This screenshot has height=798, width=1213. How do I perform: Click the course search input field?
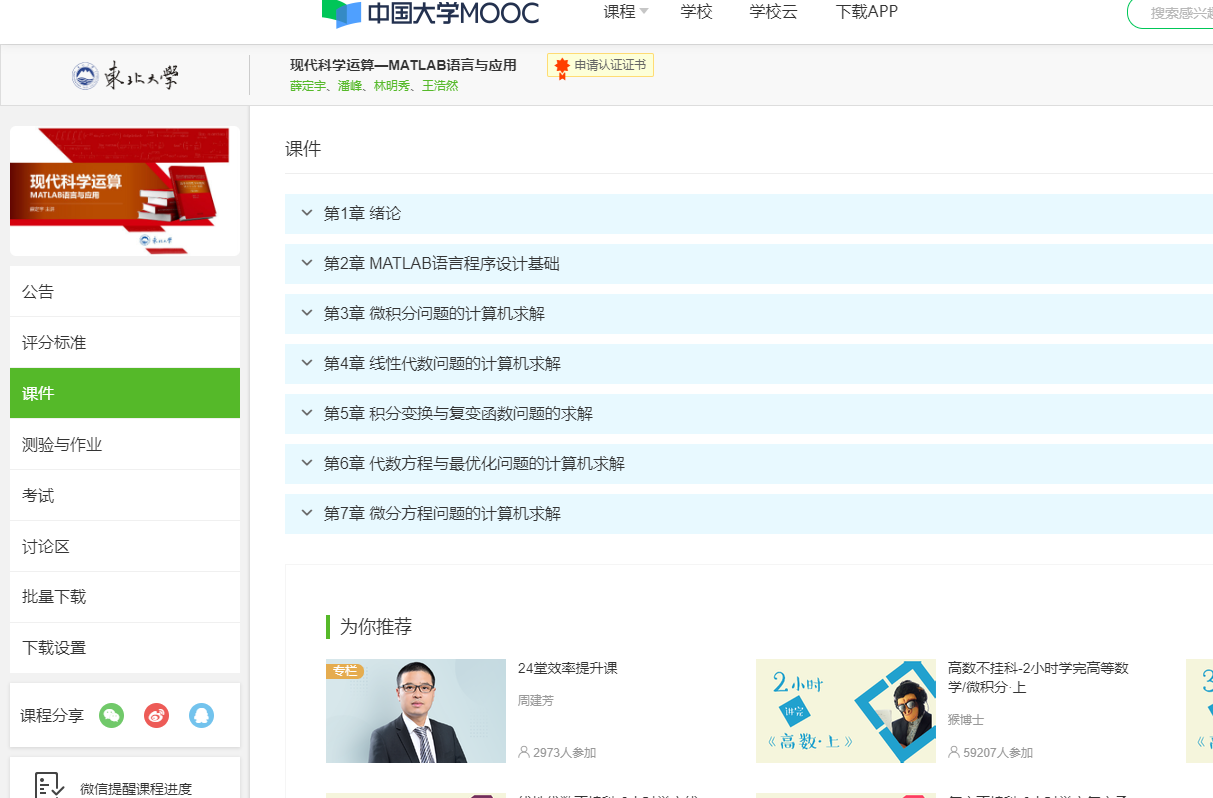(1170, 13)
